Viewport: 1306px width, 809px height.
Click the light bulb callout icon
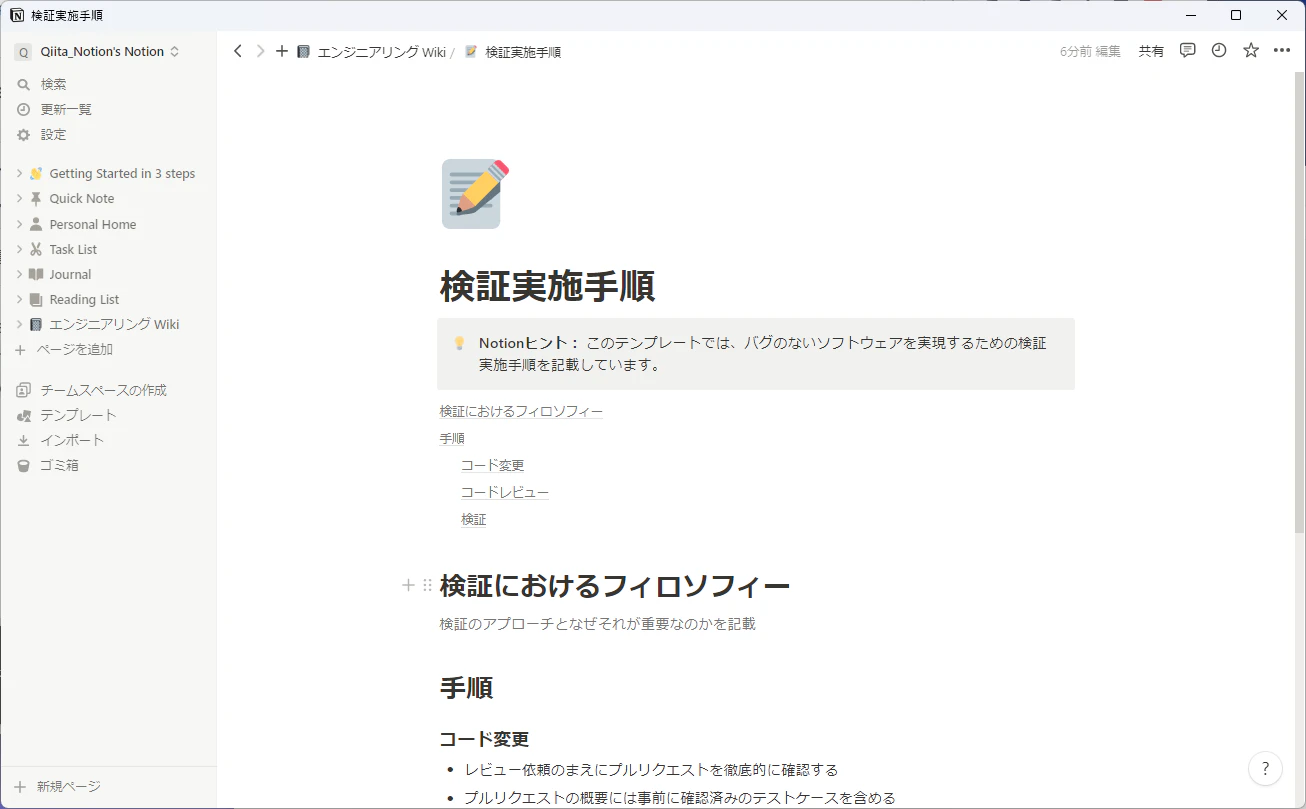click(460, 343)
